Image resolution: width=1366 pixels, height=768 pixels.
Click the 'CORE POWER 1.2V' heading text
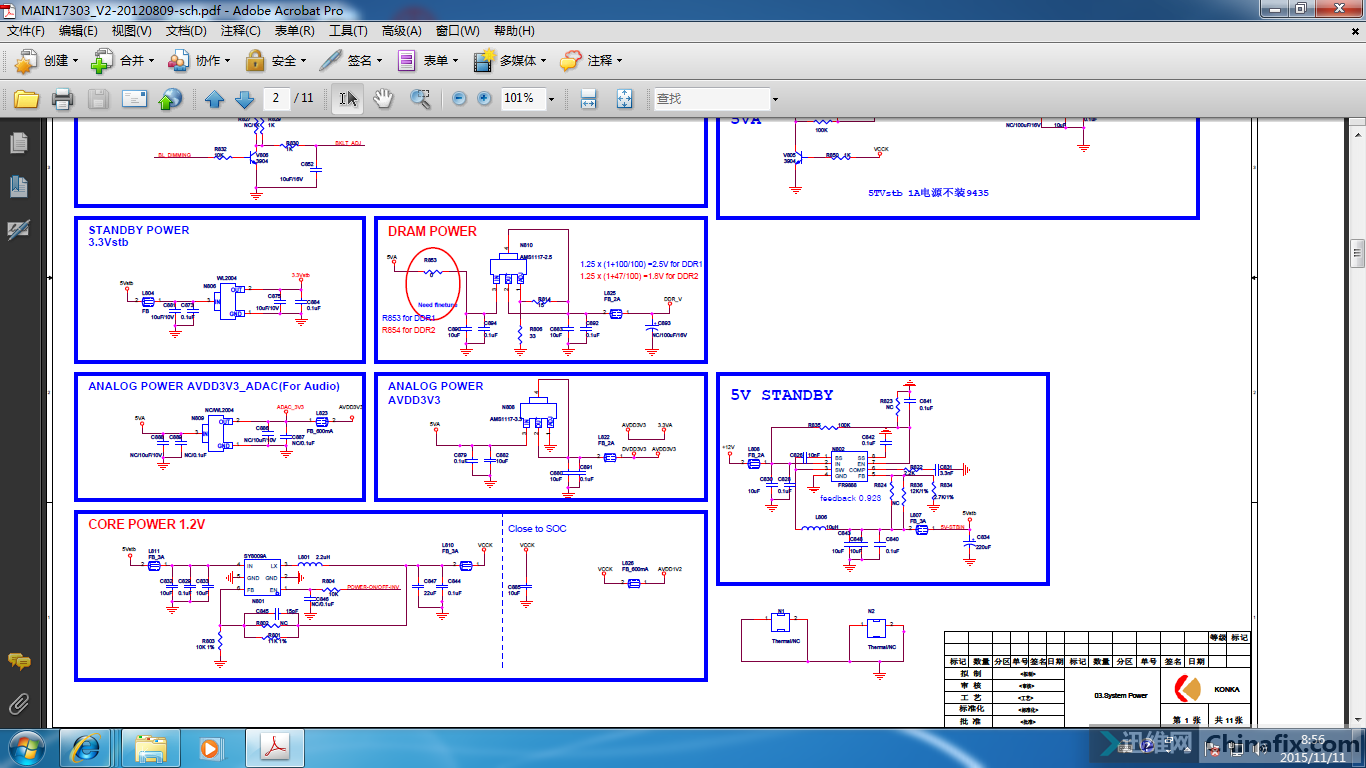pyautogui.click(x=146, y=524)
